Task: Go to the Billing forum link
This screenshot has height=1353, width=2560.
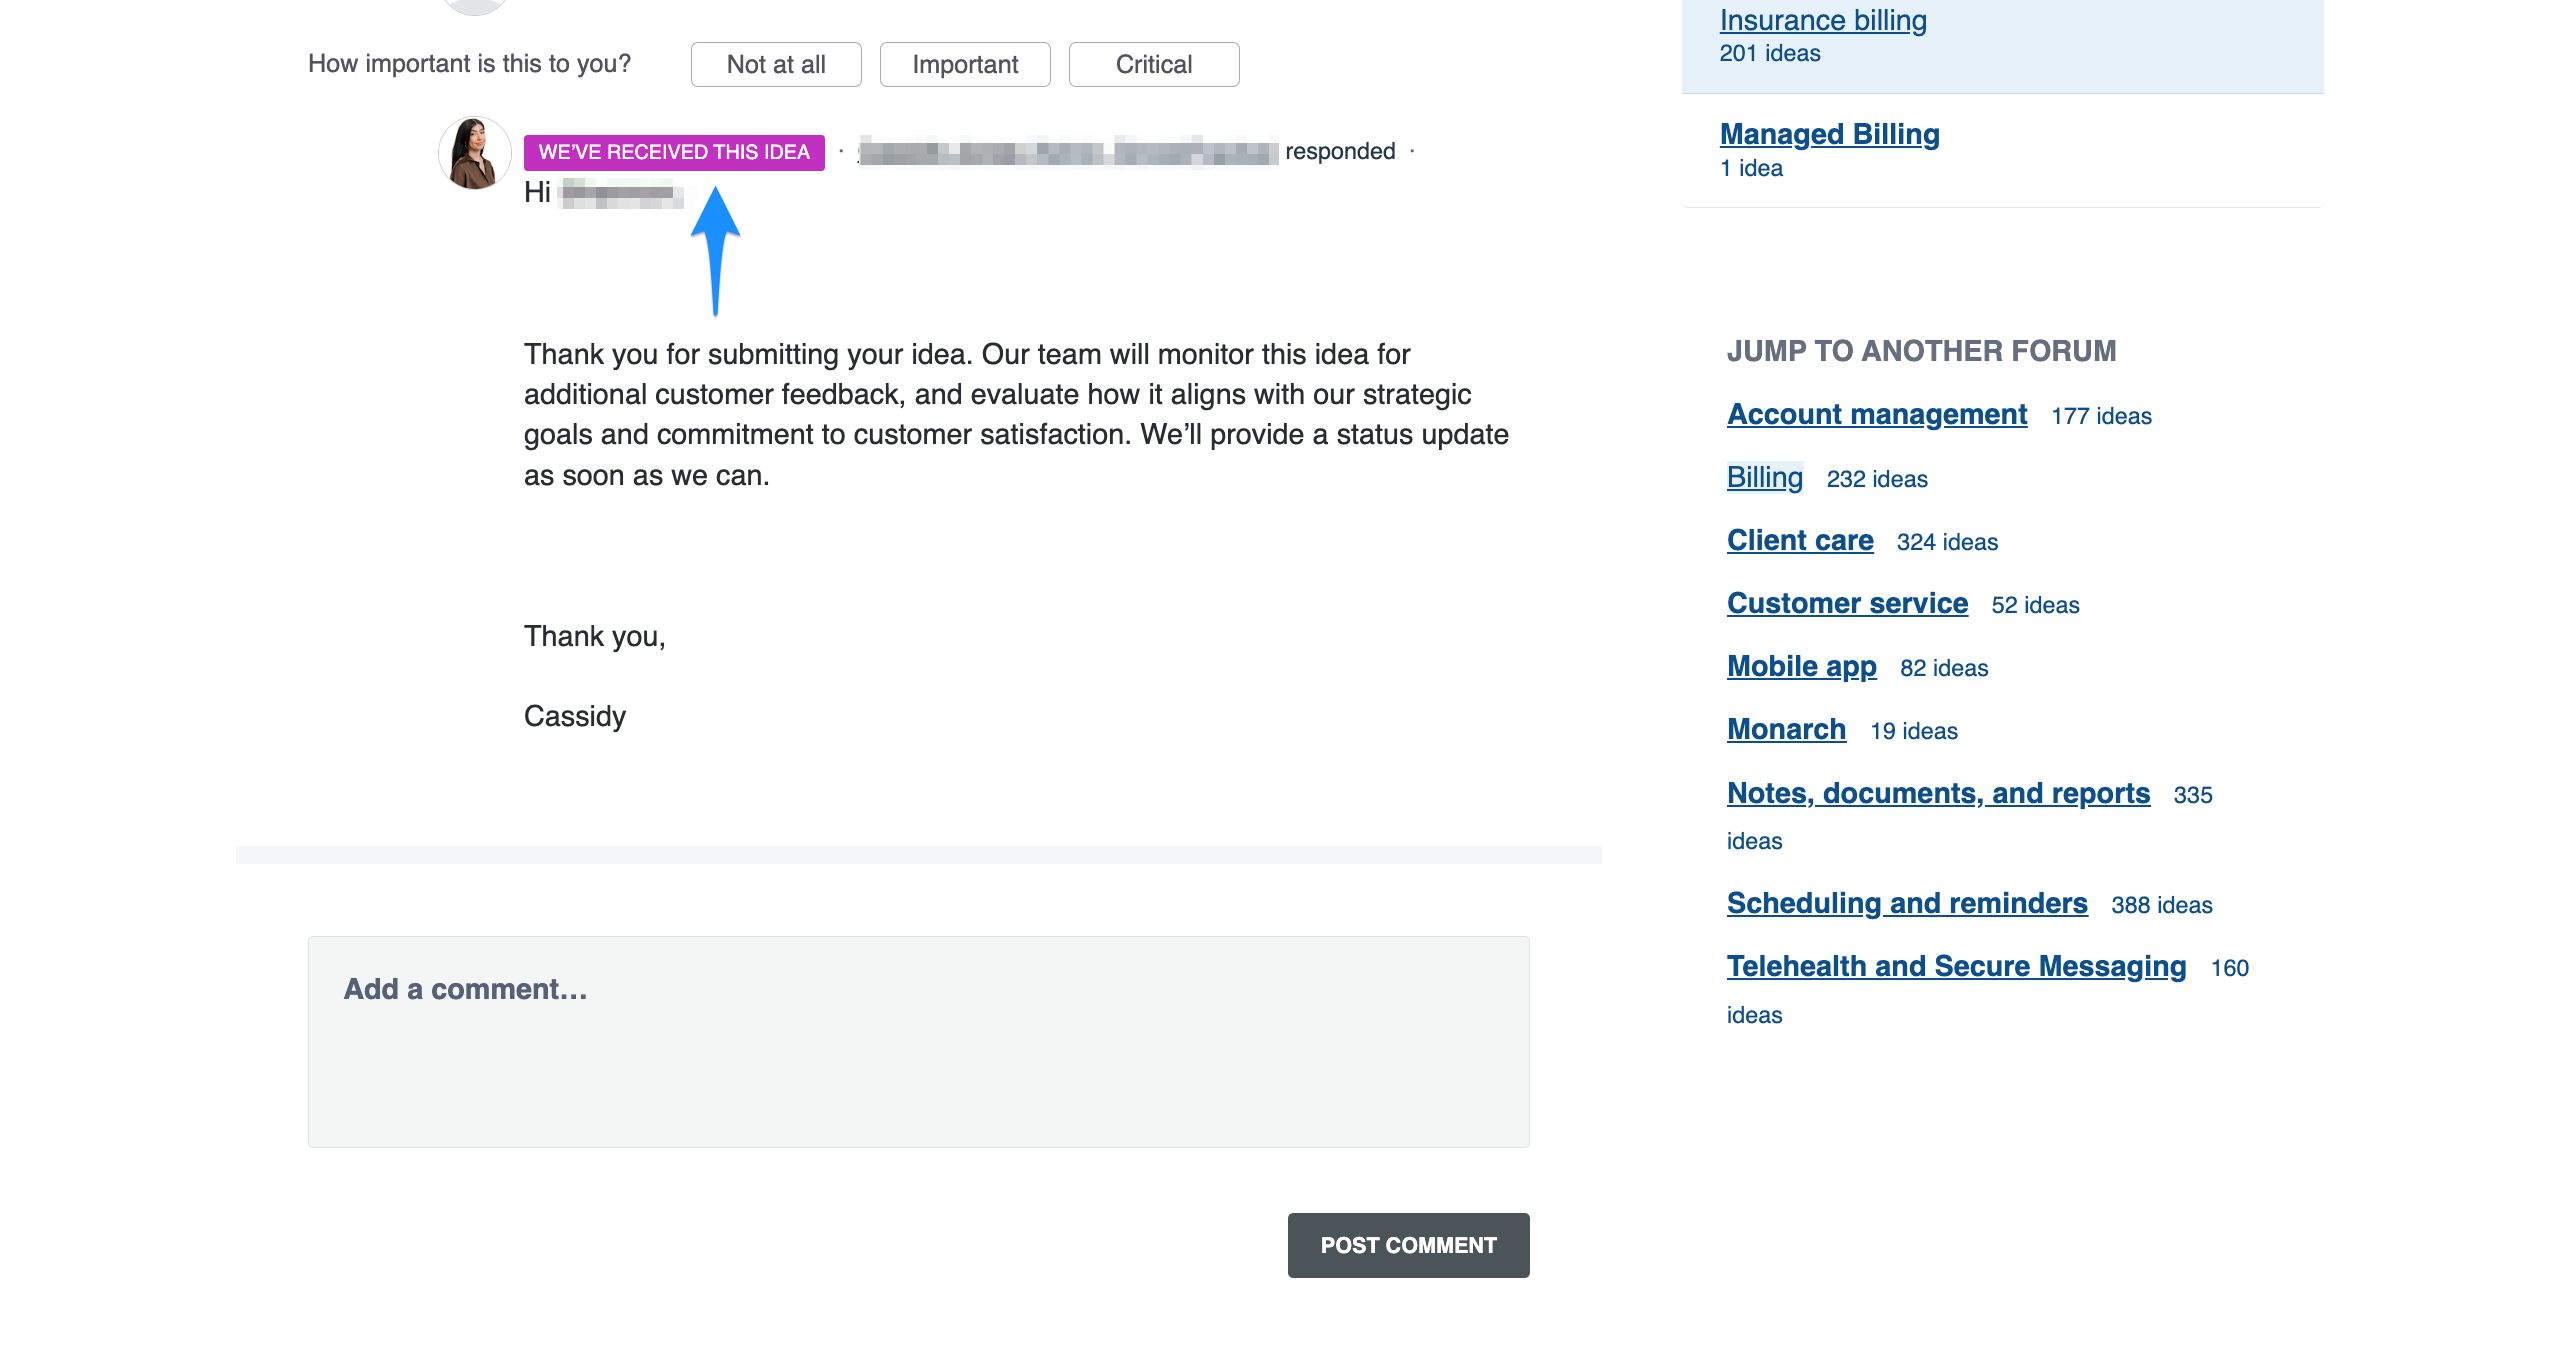Action: click(x=1765, y=477)
